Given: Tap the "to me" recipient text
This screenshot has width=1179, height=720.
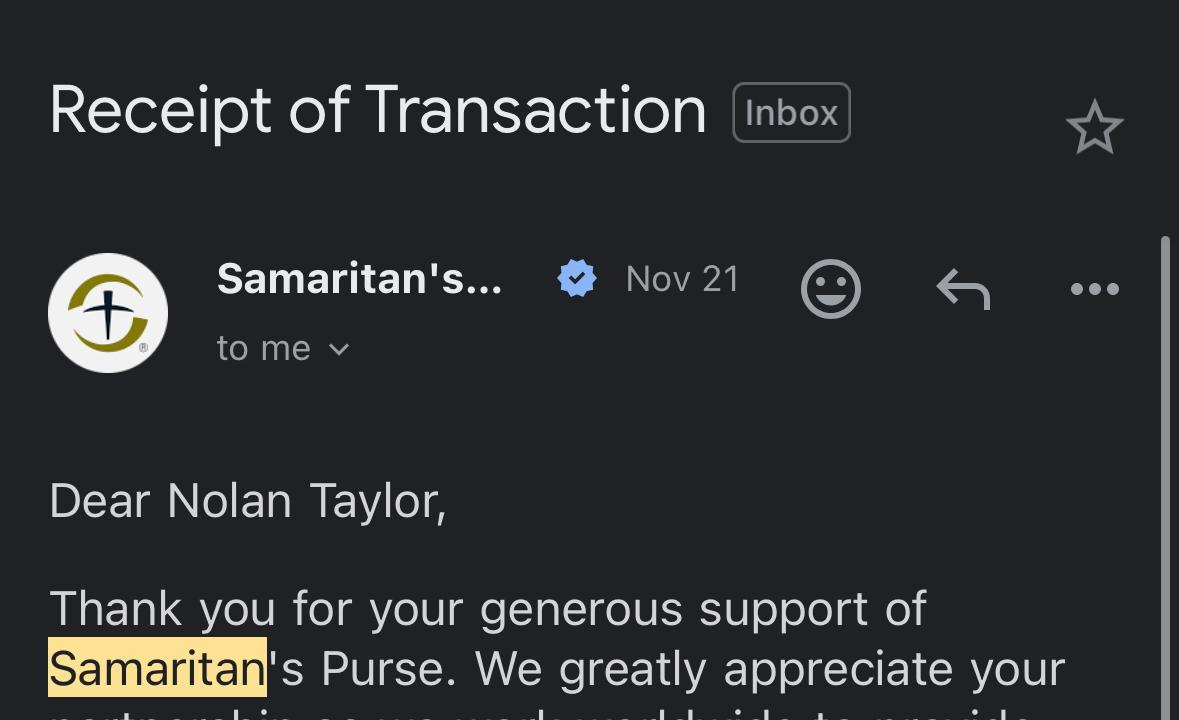Looking at the screenshot, I should tap(264, 348).
